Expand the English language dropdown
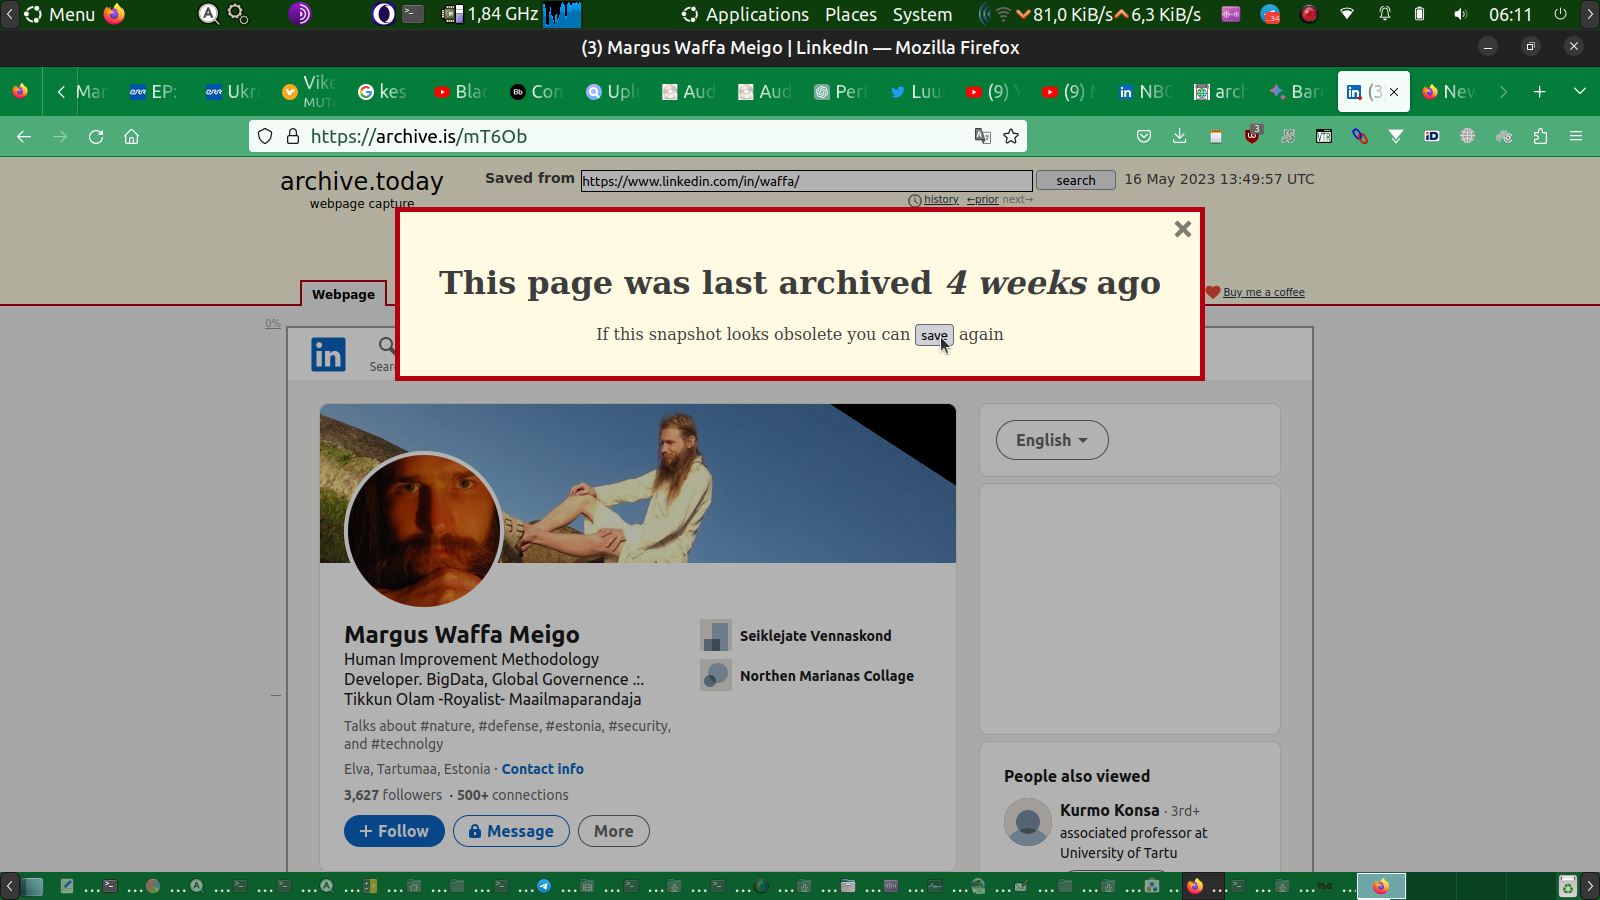1600x900 pixels. pyautogui.click(x=1052, y=440)
